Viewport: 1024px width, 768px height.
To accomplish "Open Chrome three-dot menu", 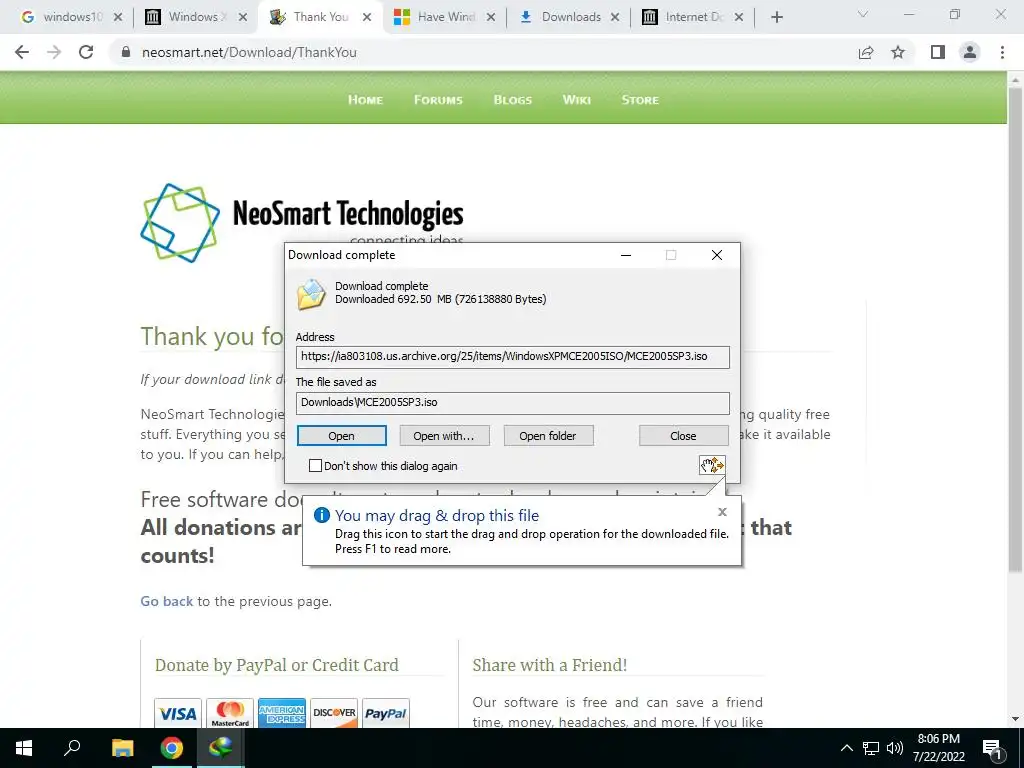I will pos(1002,52).
